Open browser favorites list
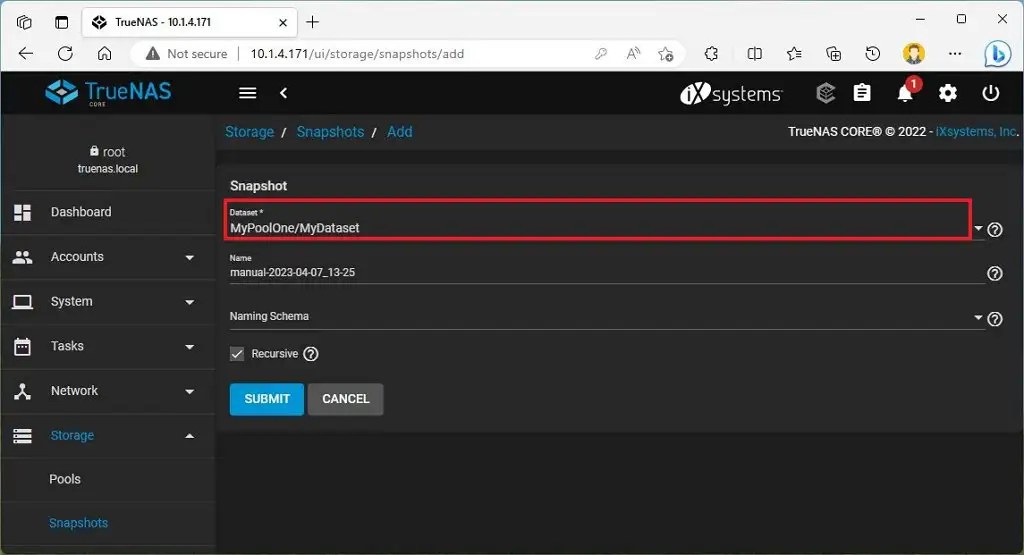 [794, 54]
